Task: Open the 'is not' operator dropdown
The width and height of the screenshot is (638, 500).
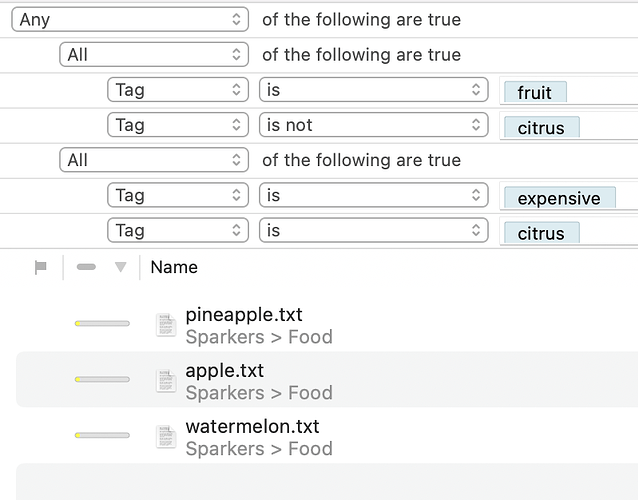Action: 374,124
